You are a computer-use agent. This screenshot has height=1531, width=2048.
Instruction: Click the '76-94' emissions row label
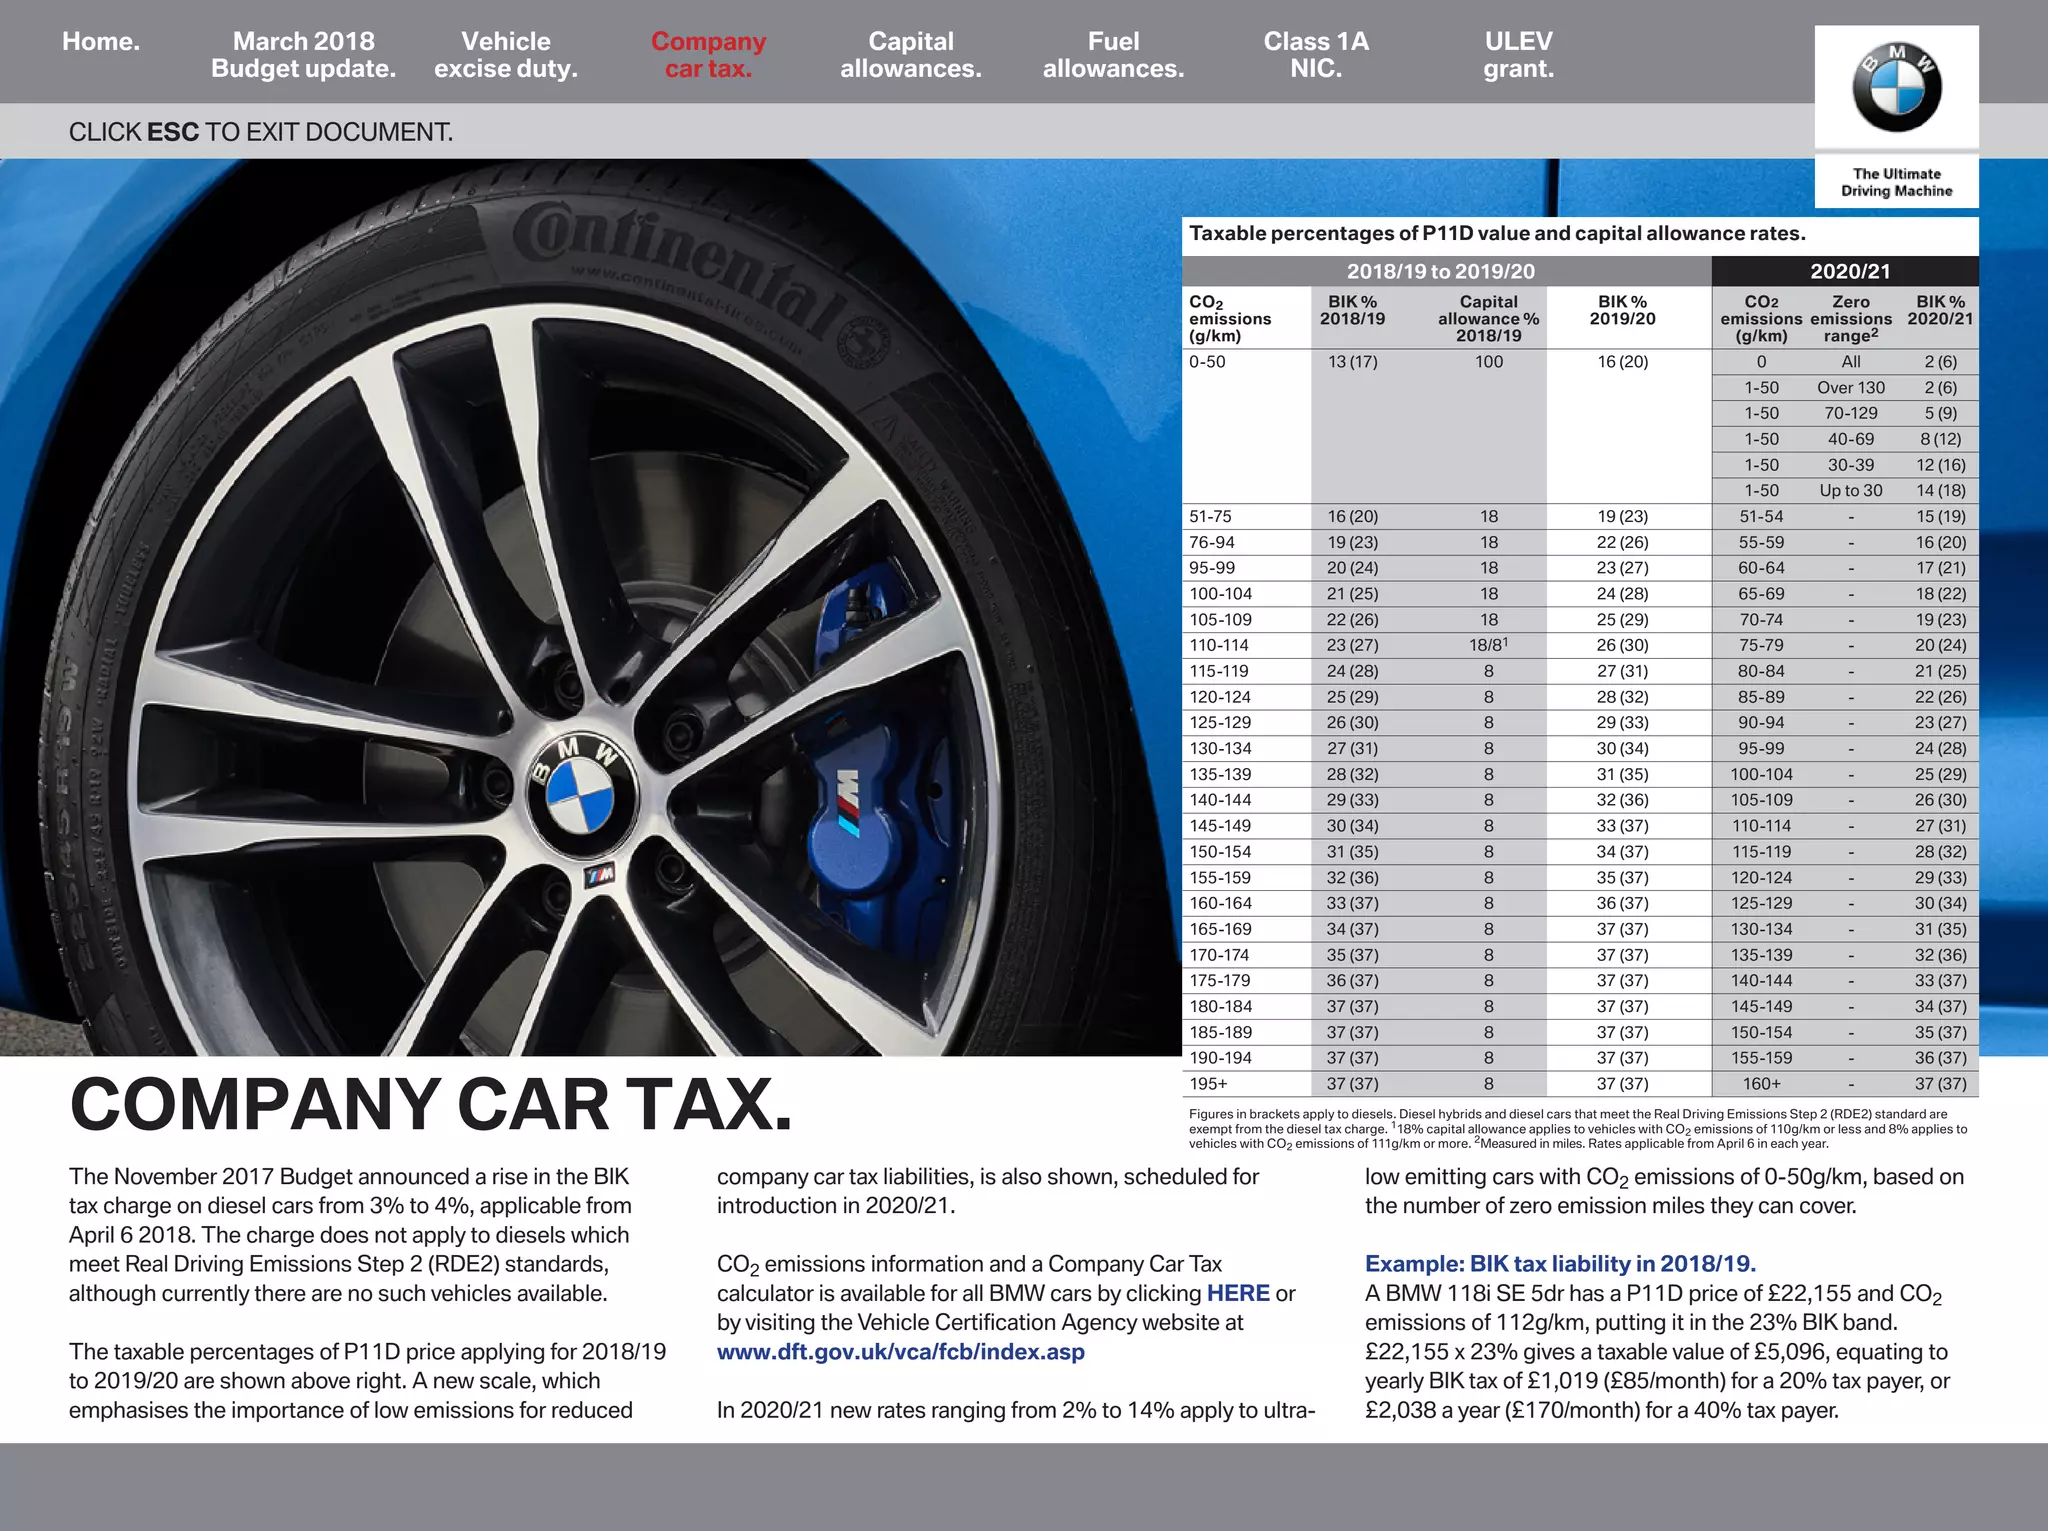coord(1211,543)
